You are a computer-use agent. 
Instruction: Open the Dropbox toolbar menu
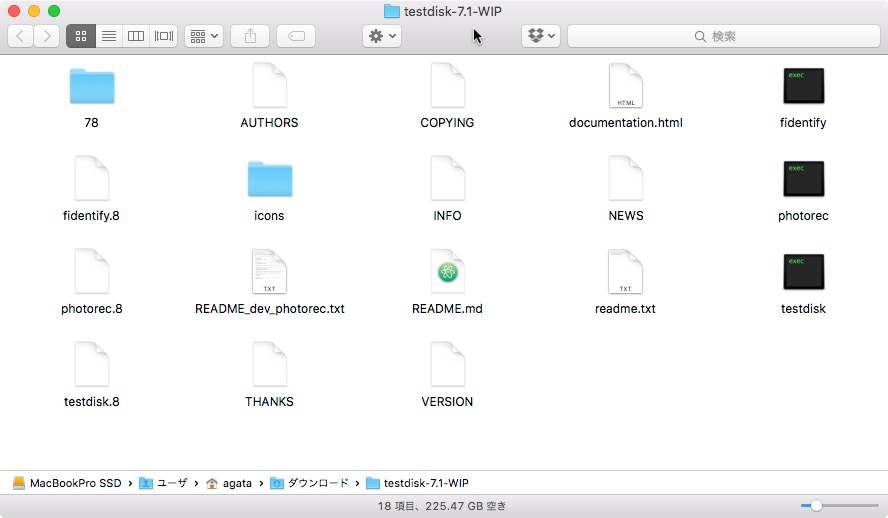point(541,36)
